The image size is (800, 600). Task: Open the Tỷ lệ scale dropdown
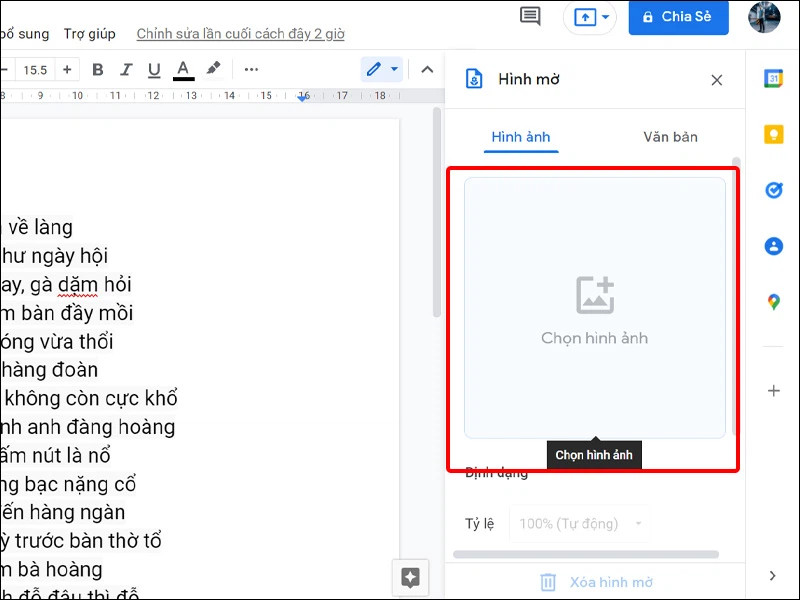click(x=580, y=523)
